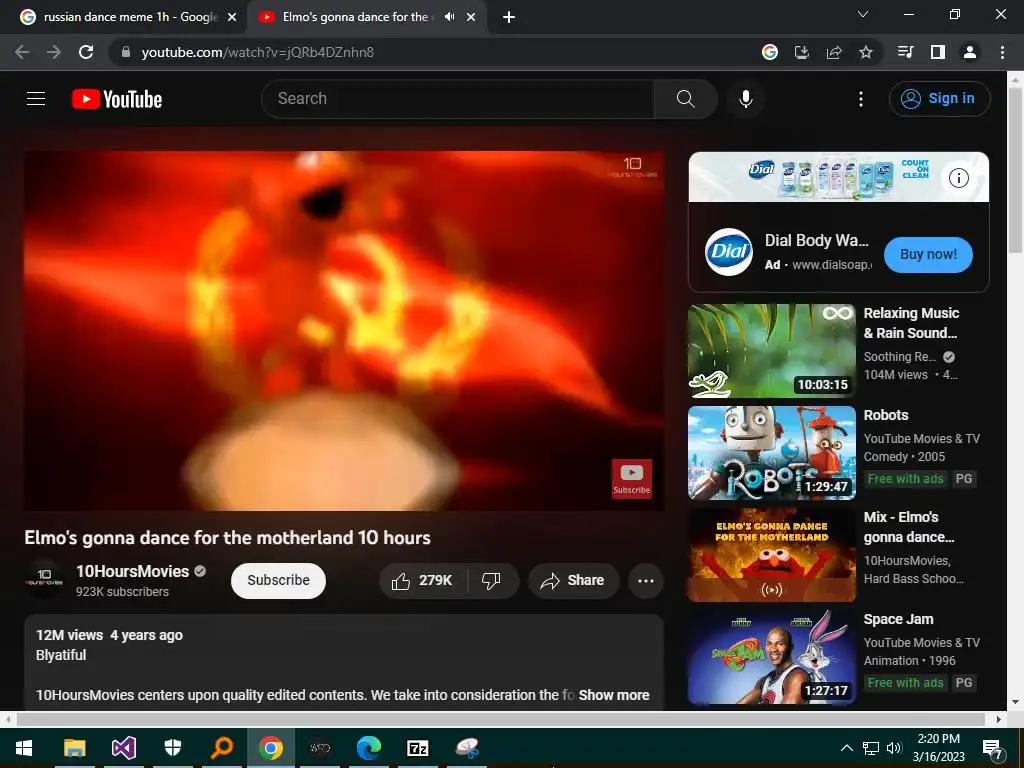Reload the page
This screenshot has height=768, width=1024.
[x=86, y=52]
